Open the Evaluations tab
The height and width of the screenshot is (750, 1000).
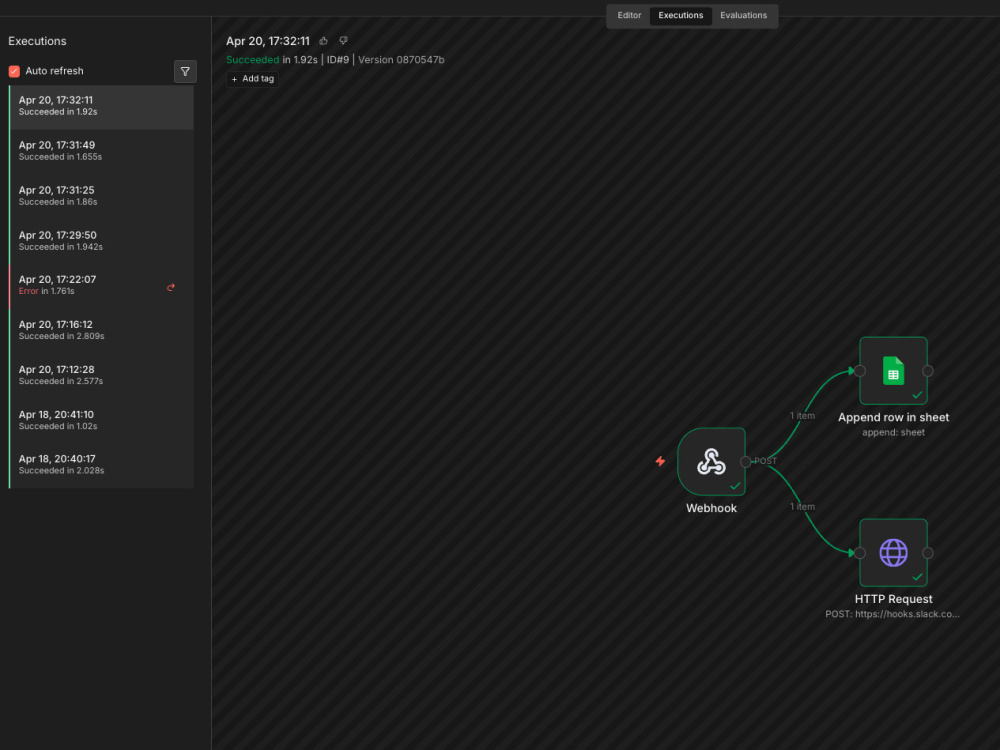(743, 15)
